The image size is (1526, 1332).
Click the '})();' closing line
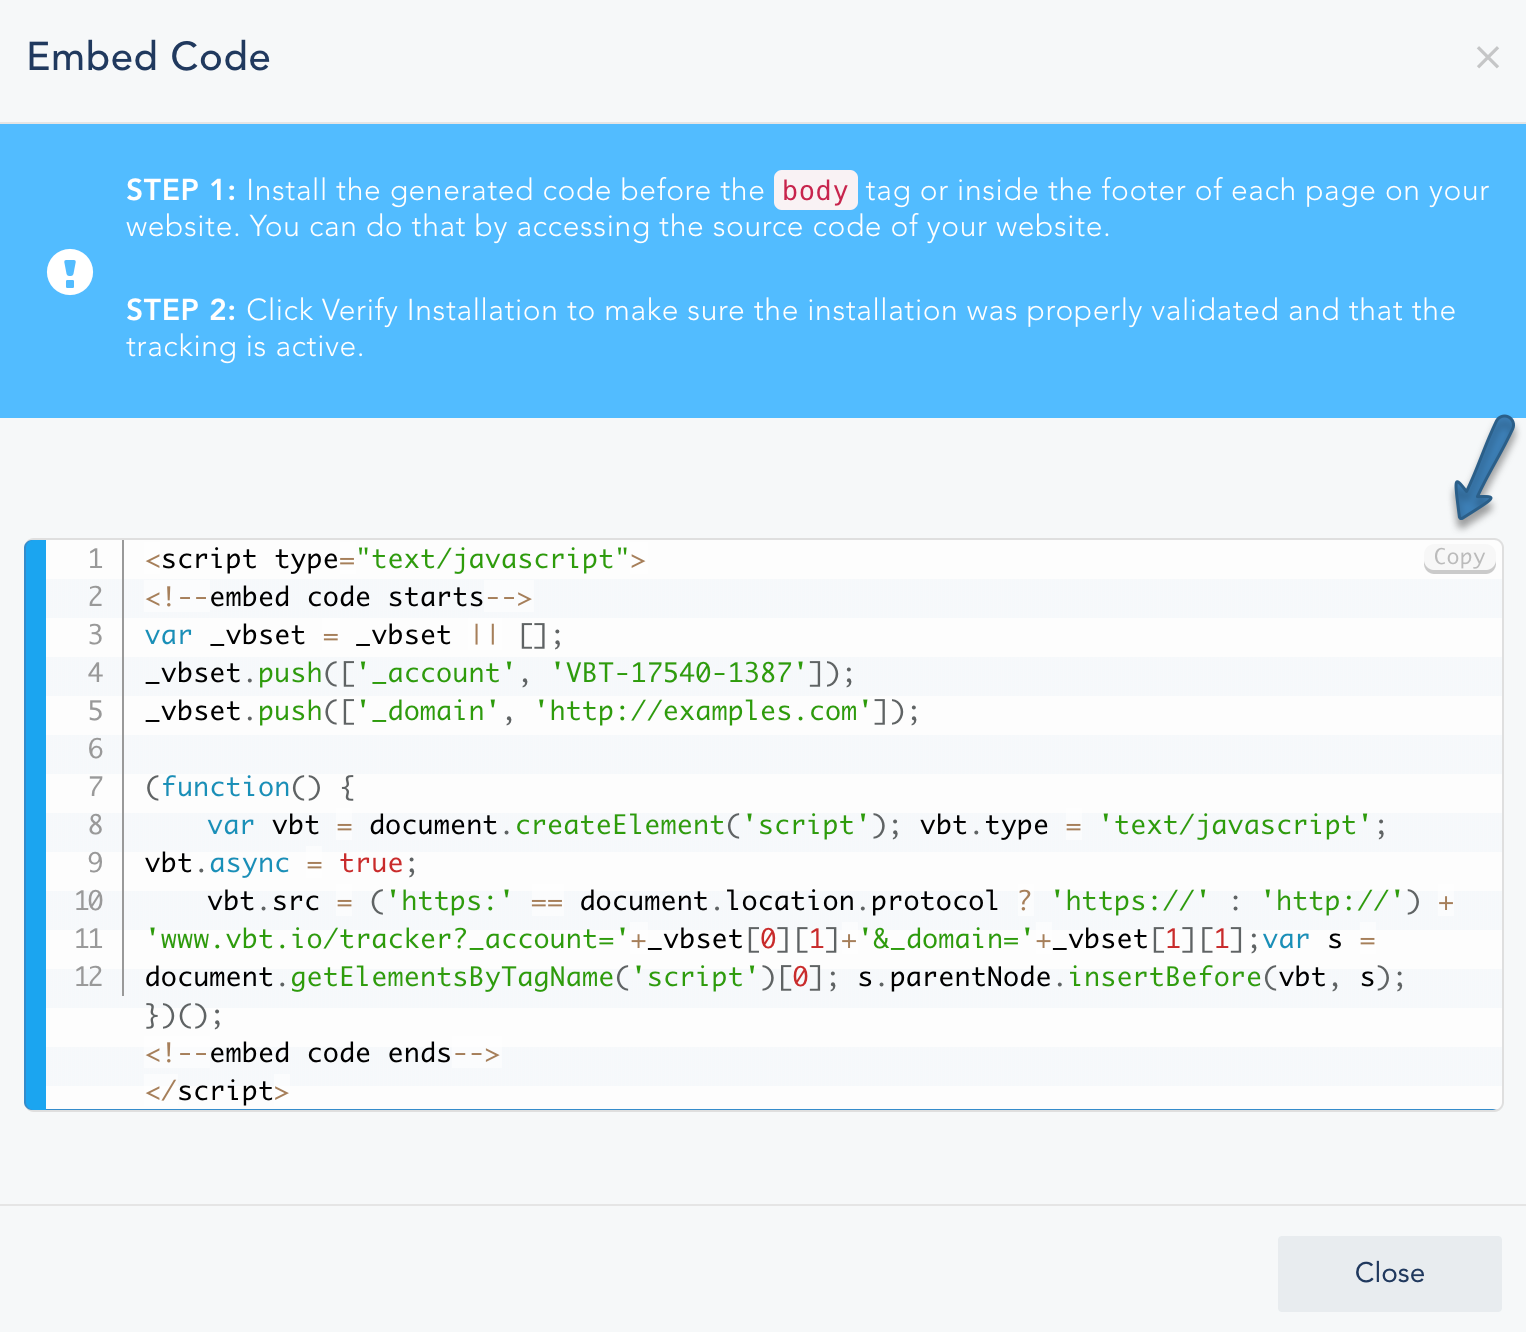tap(184, 1015)
